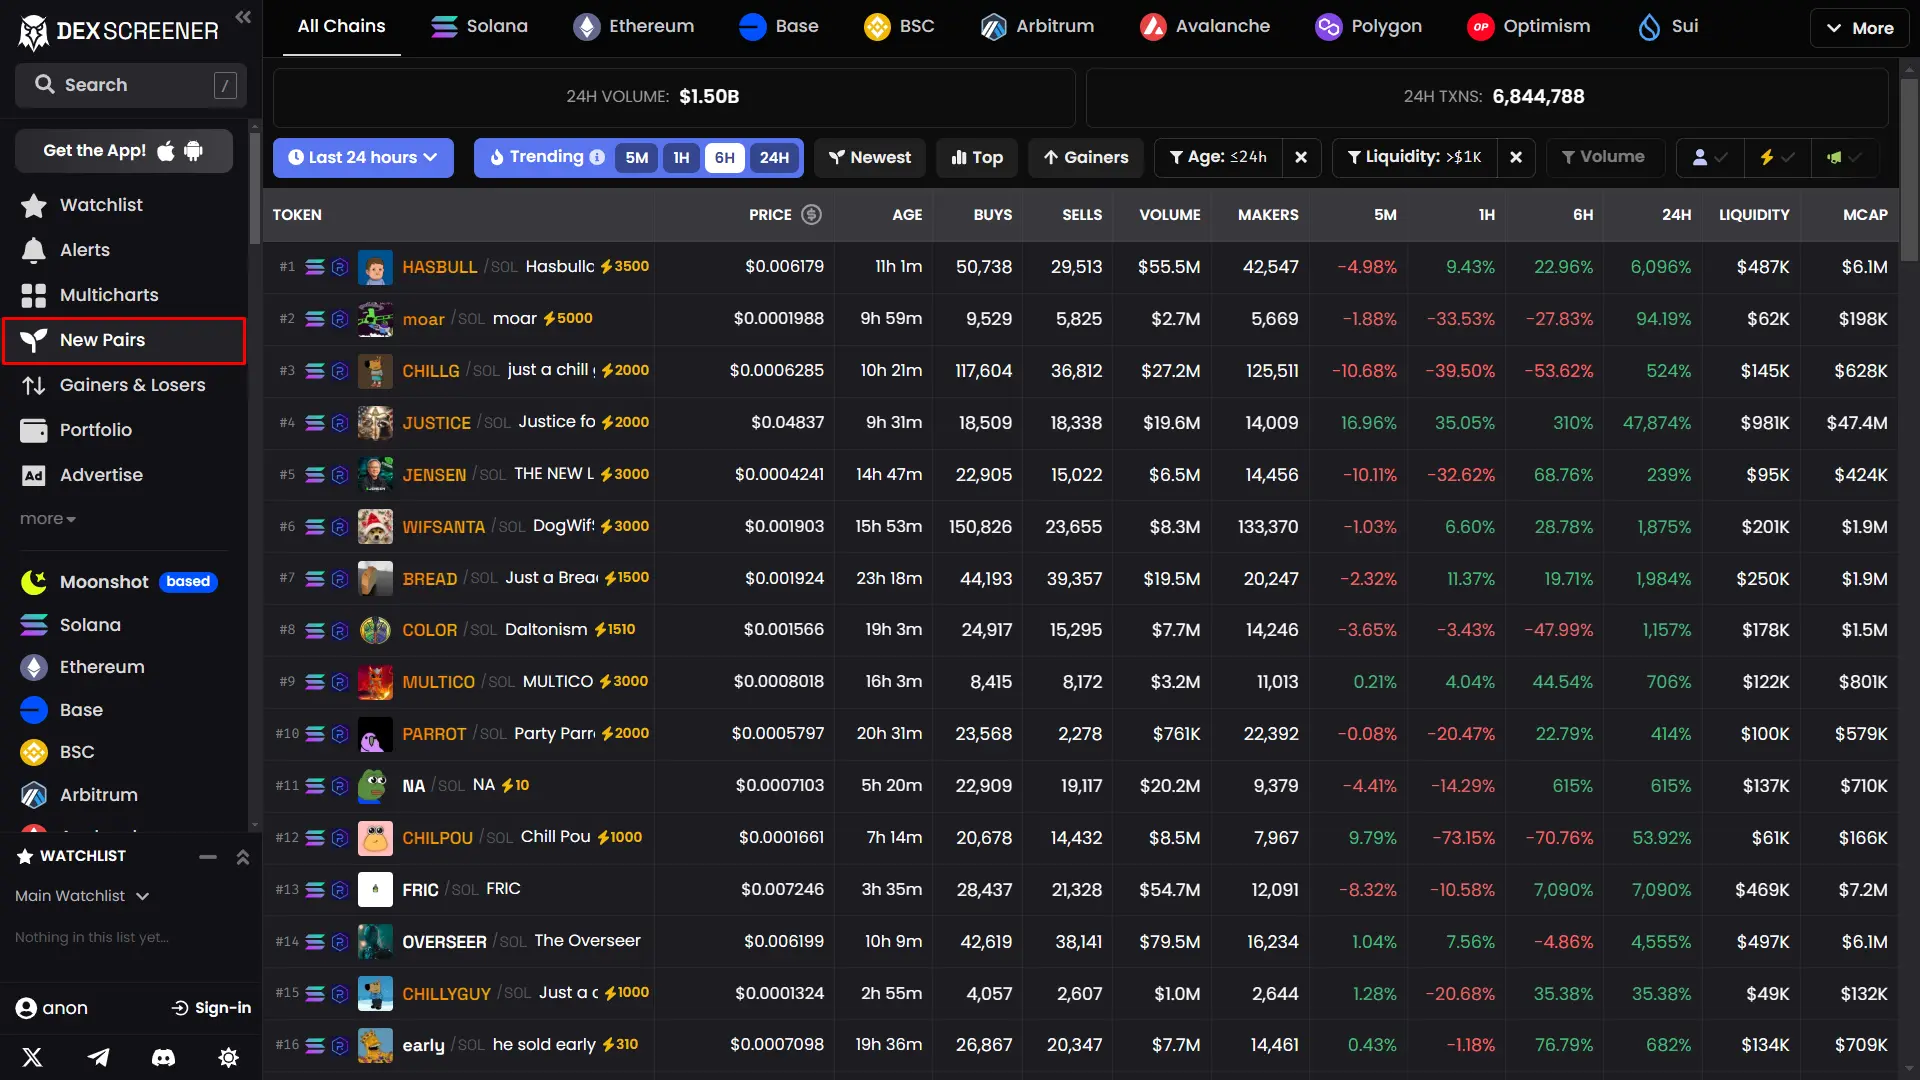1920x1080 pixels.
Task: Select the 5M trending interval
Action: coord(637,158)
